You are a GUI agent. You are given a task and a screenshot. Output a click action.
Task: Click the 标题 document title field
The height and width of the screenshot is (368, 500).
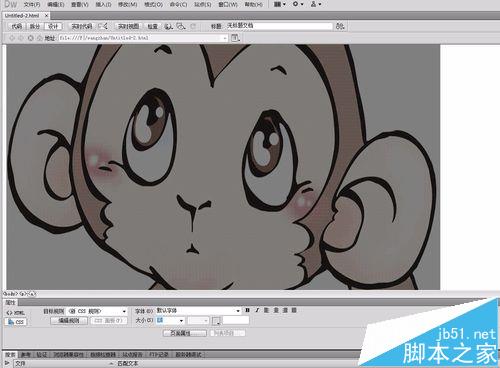coord(279,26)
